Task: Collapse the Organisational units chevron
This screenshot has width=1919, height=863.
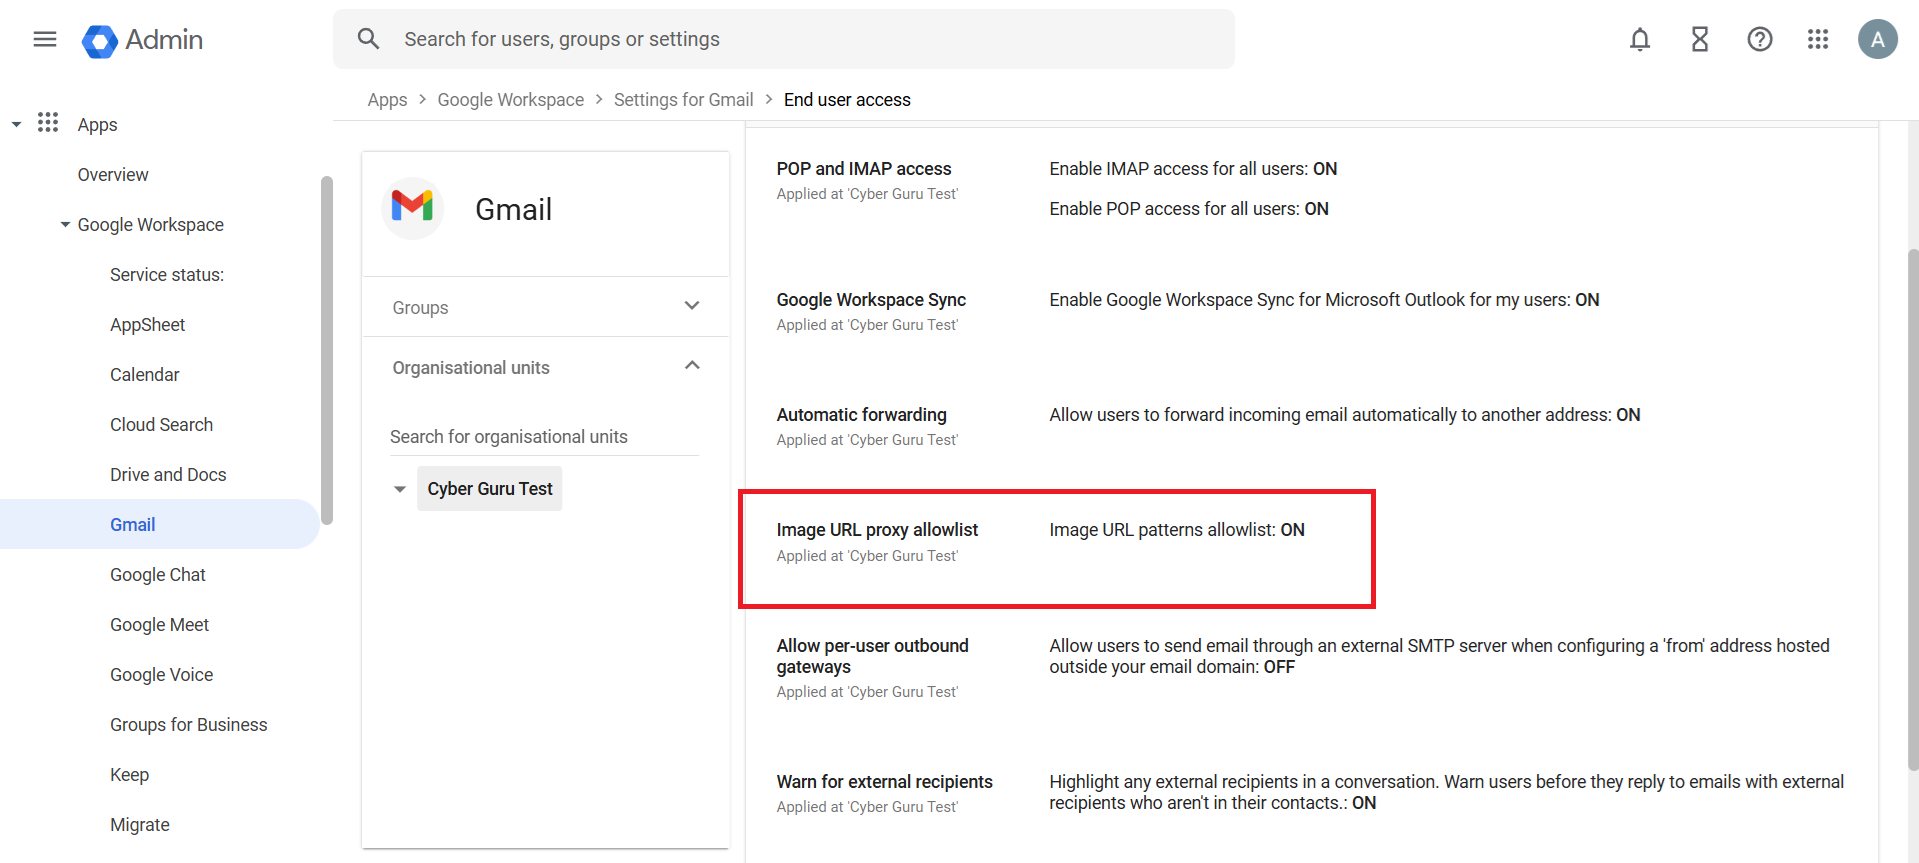Action: (692, 366)
